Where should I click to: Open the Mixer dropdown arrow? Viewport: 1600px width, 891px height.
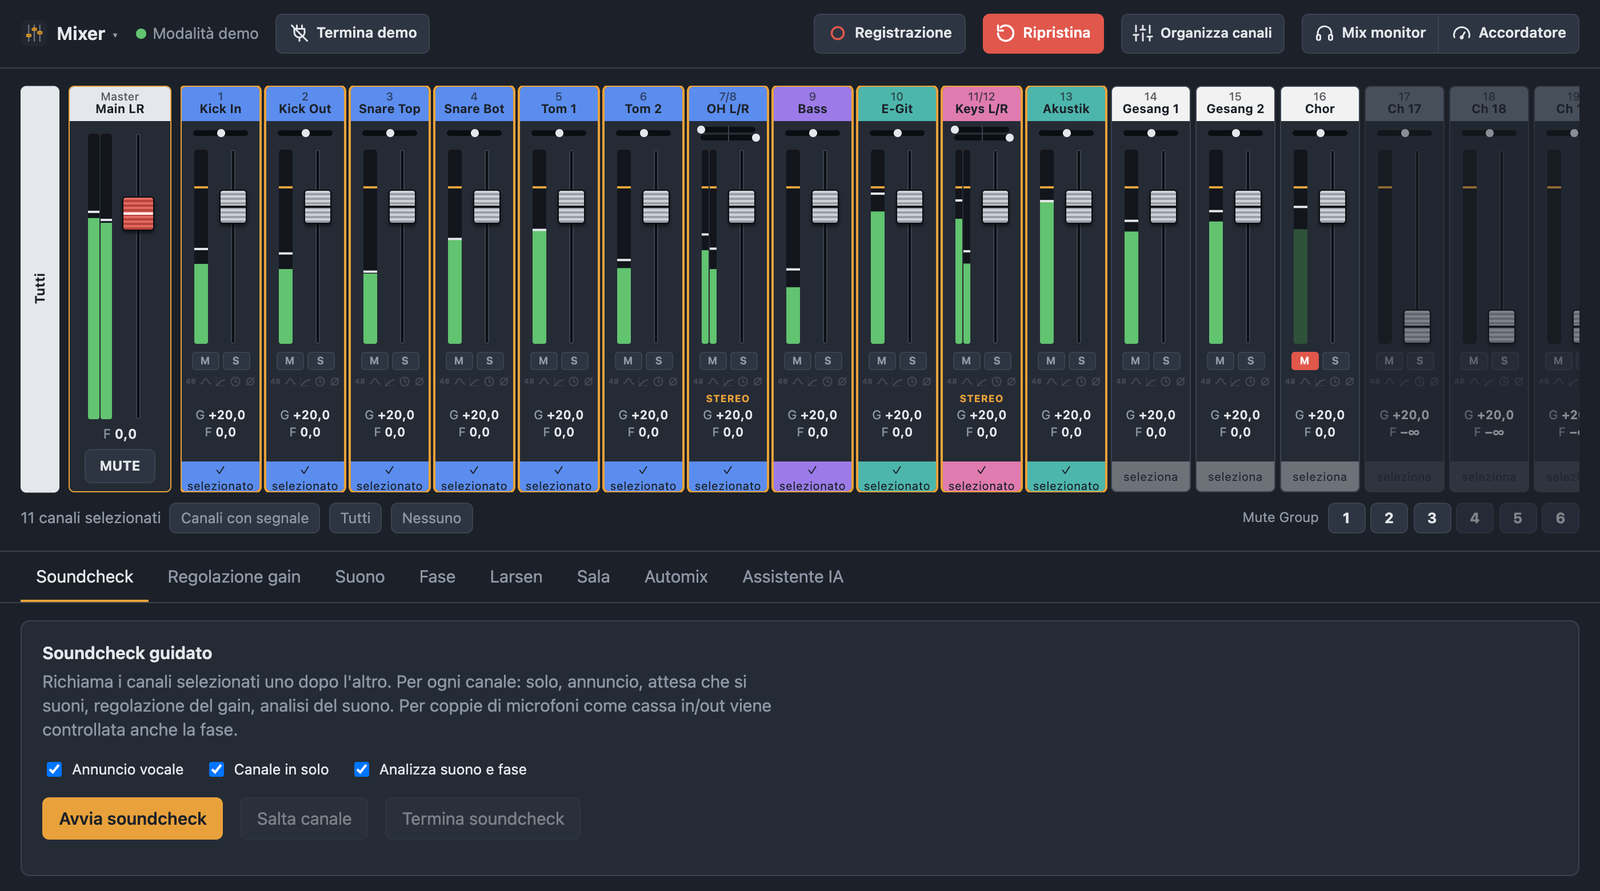pyautogui.click(x=115, y=35)
